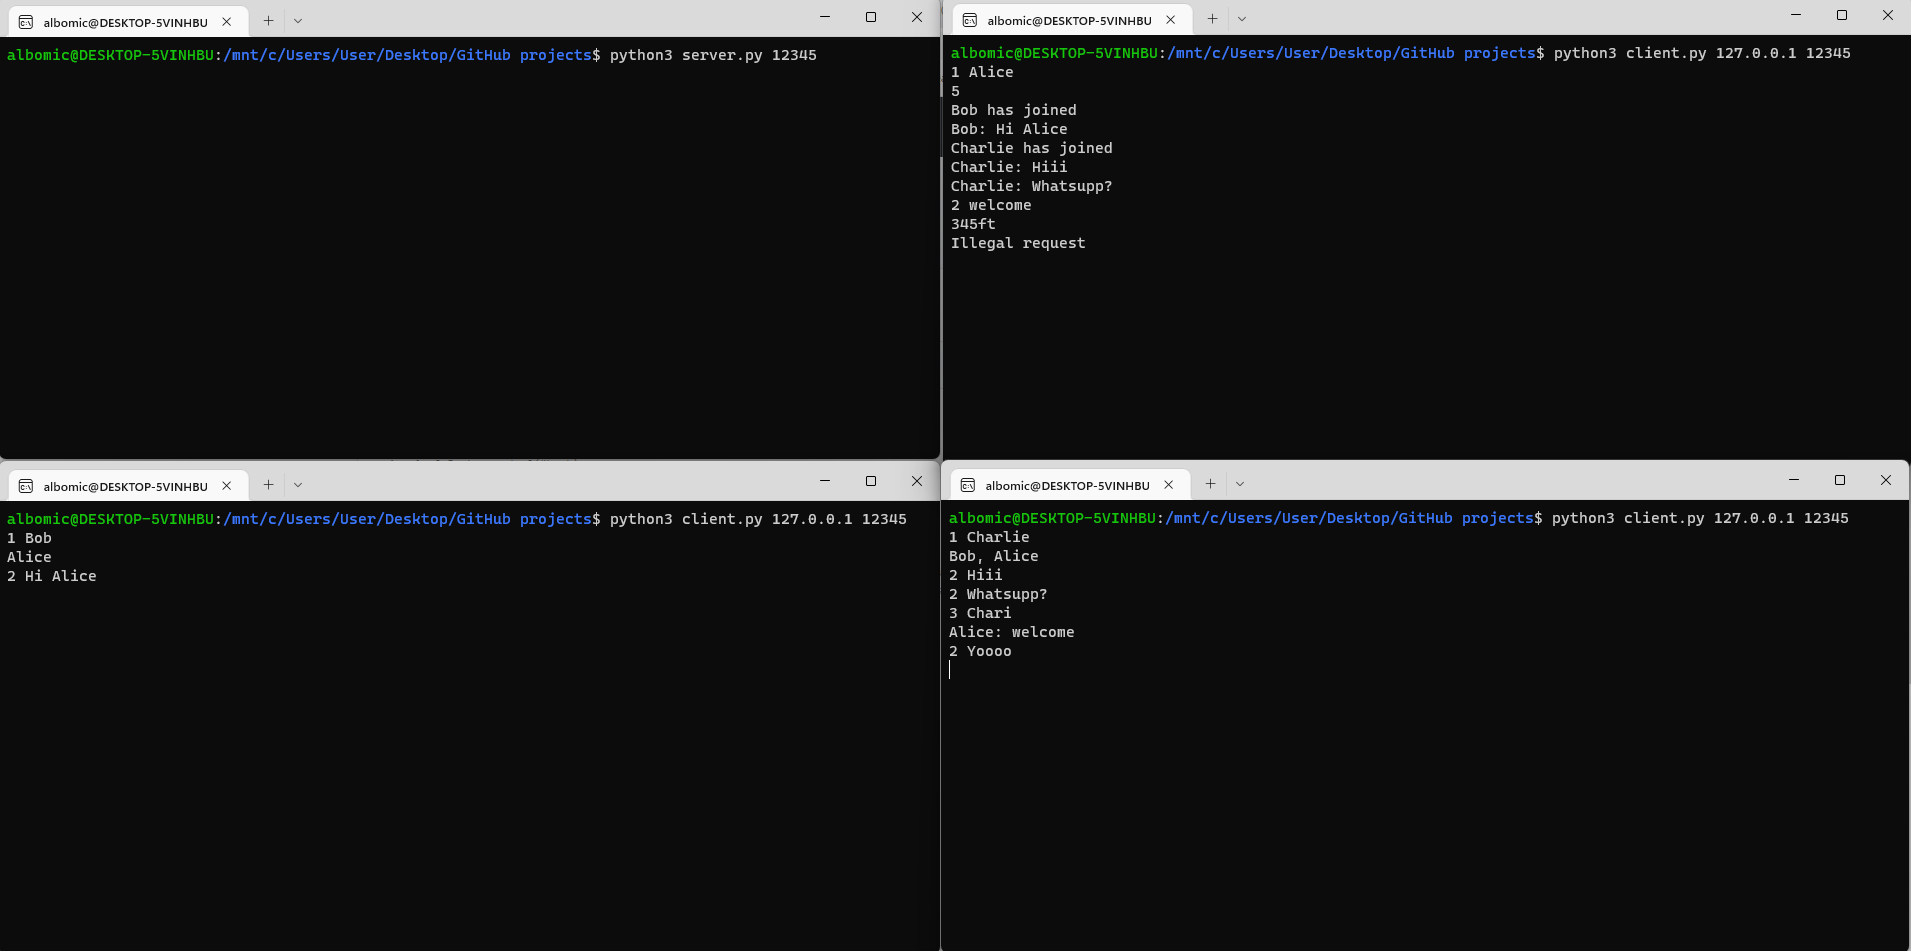
Task: Close the tab in Alice's client window
Action: [1170, 19]
